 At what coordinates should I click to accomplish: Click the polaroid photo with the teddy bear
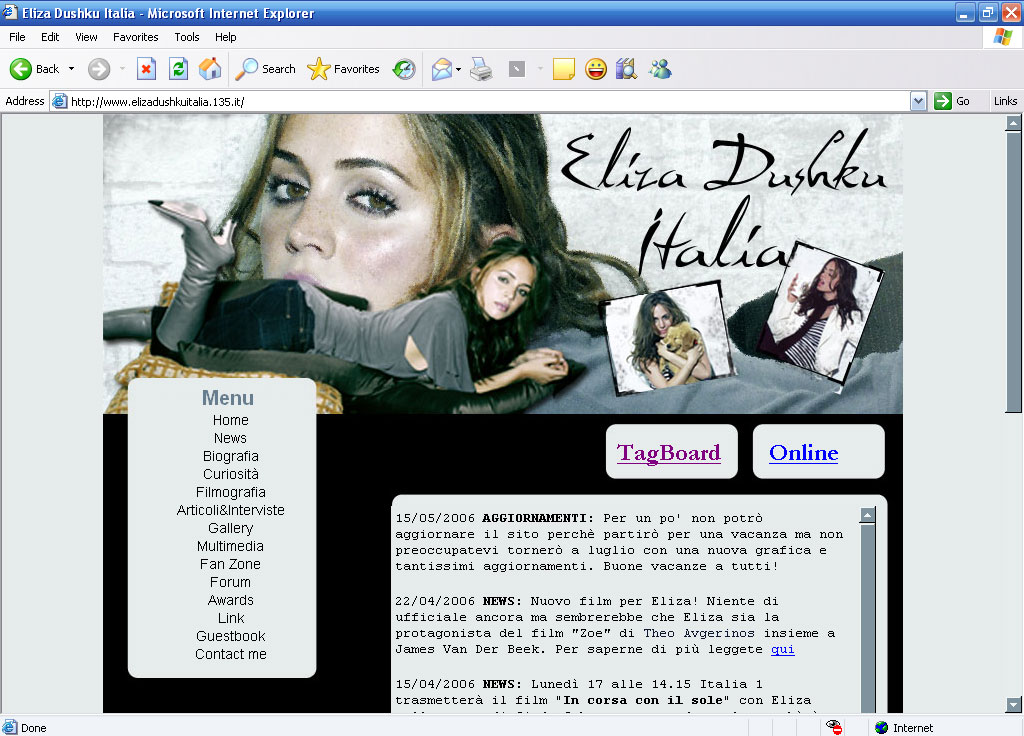point(667,338)
